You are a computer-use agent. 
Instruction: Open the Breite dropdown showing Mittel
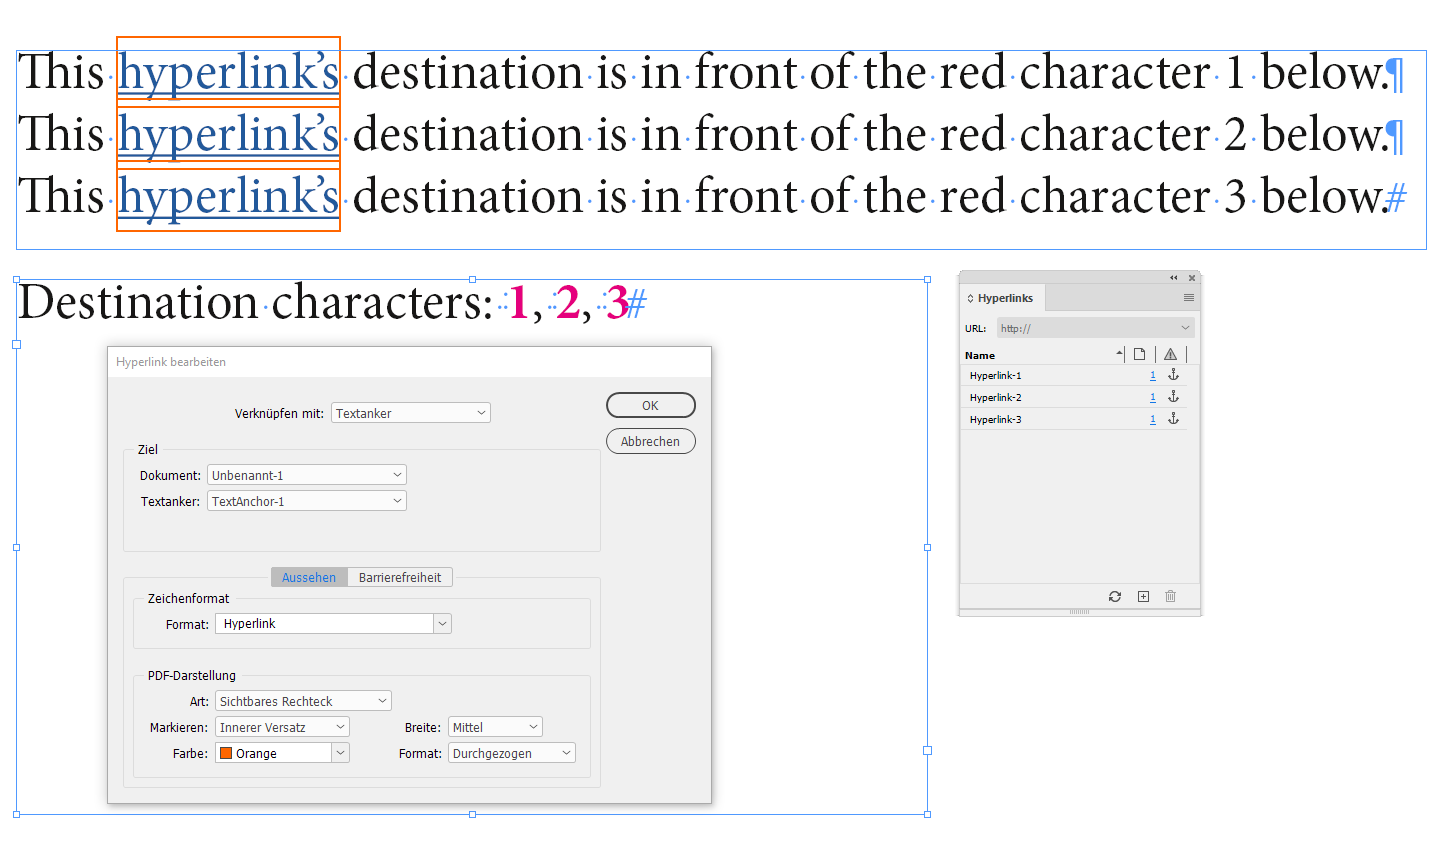pyautogui.click(x=495, y=726)
